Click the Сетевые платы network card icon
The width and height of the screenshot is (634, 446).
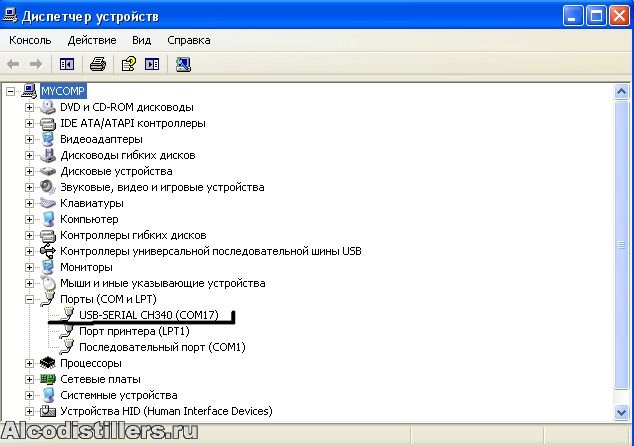(x=48, y=379)
